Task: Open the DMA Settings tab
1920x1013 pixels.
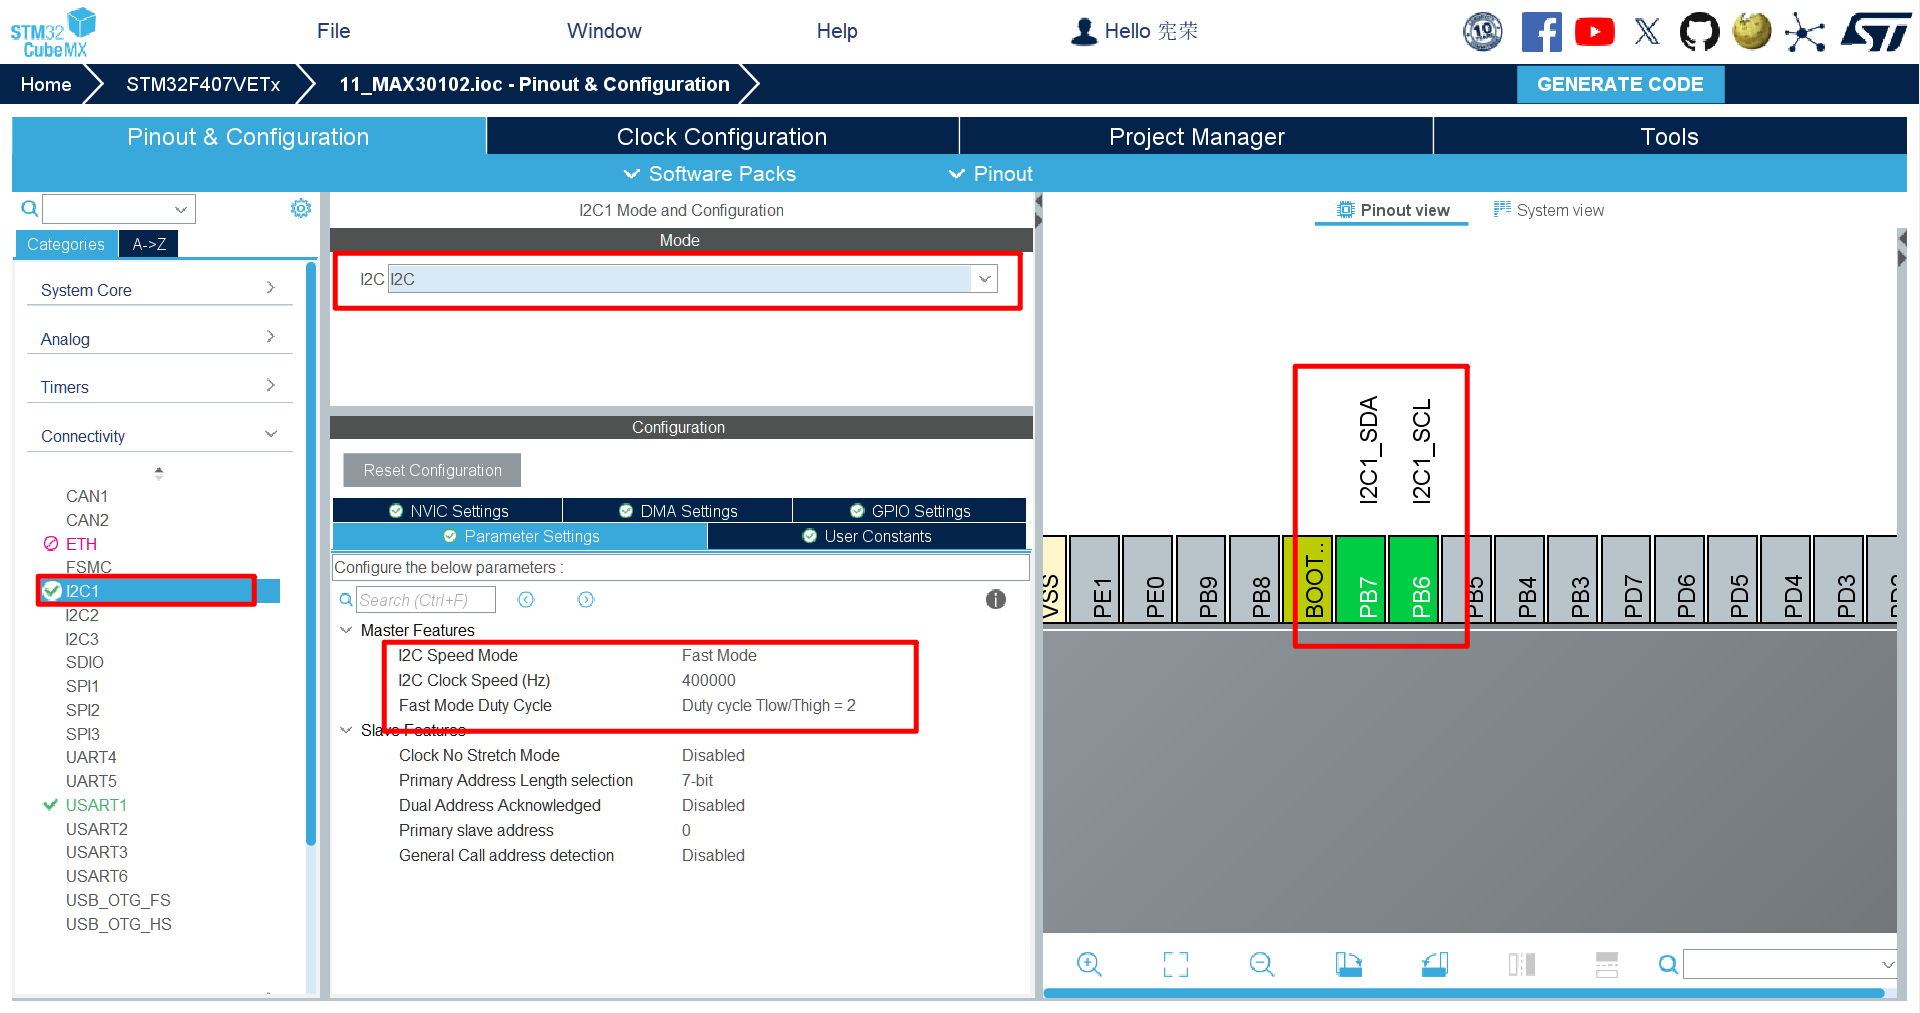Action: click(677, 511)
